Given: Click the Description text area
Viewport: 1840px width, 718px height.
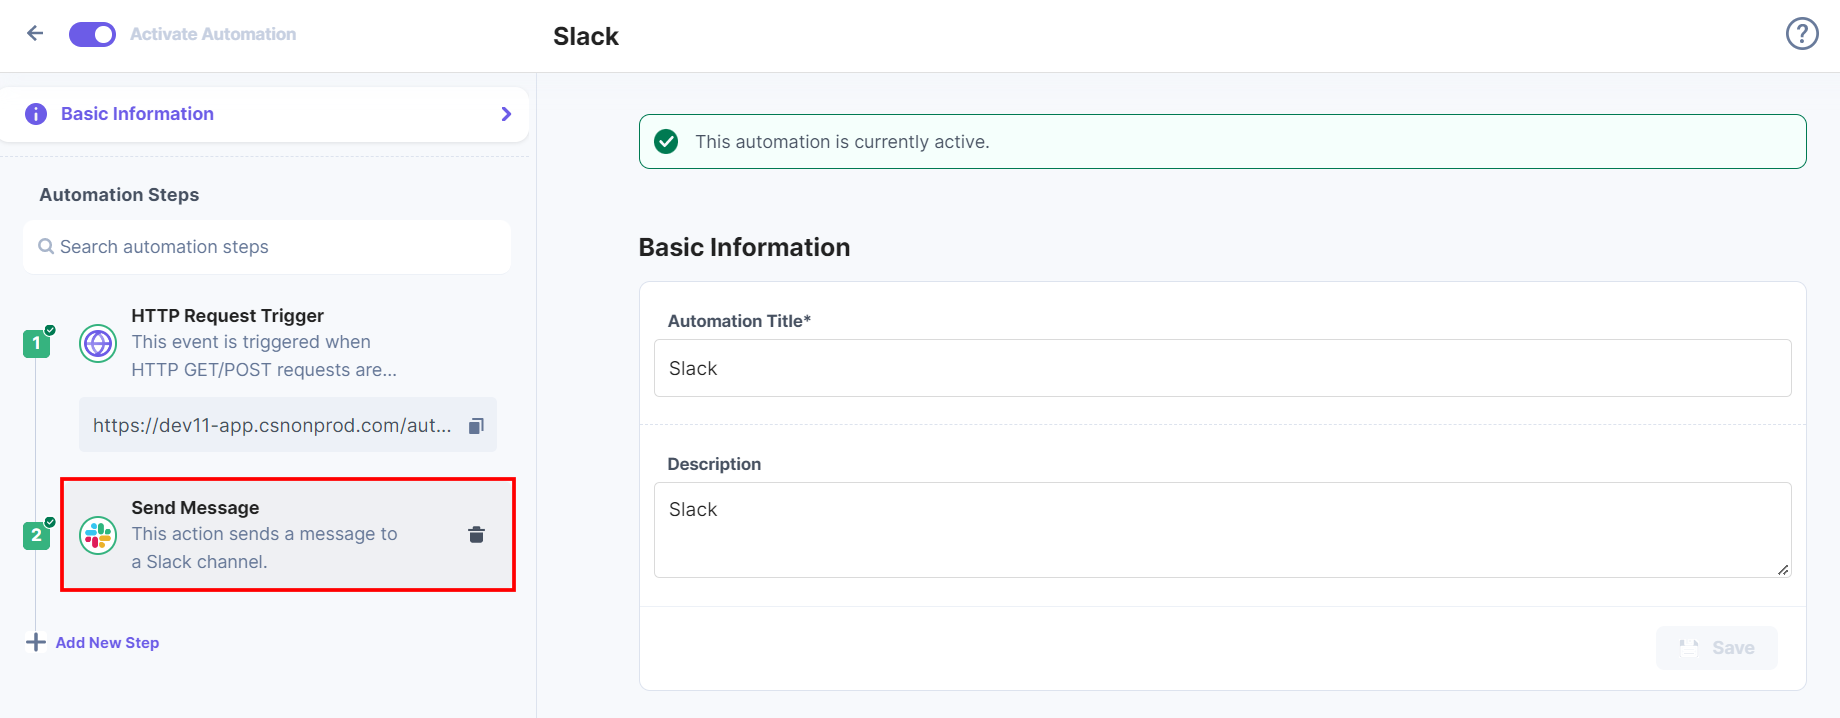Looking at the screenshot, I should coord(1222,530).
